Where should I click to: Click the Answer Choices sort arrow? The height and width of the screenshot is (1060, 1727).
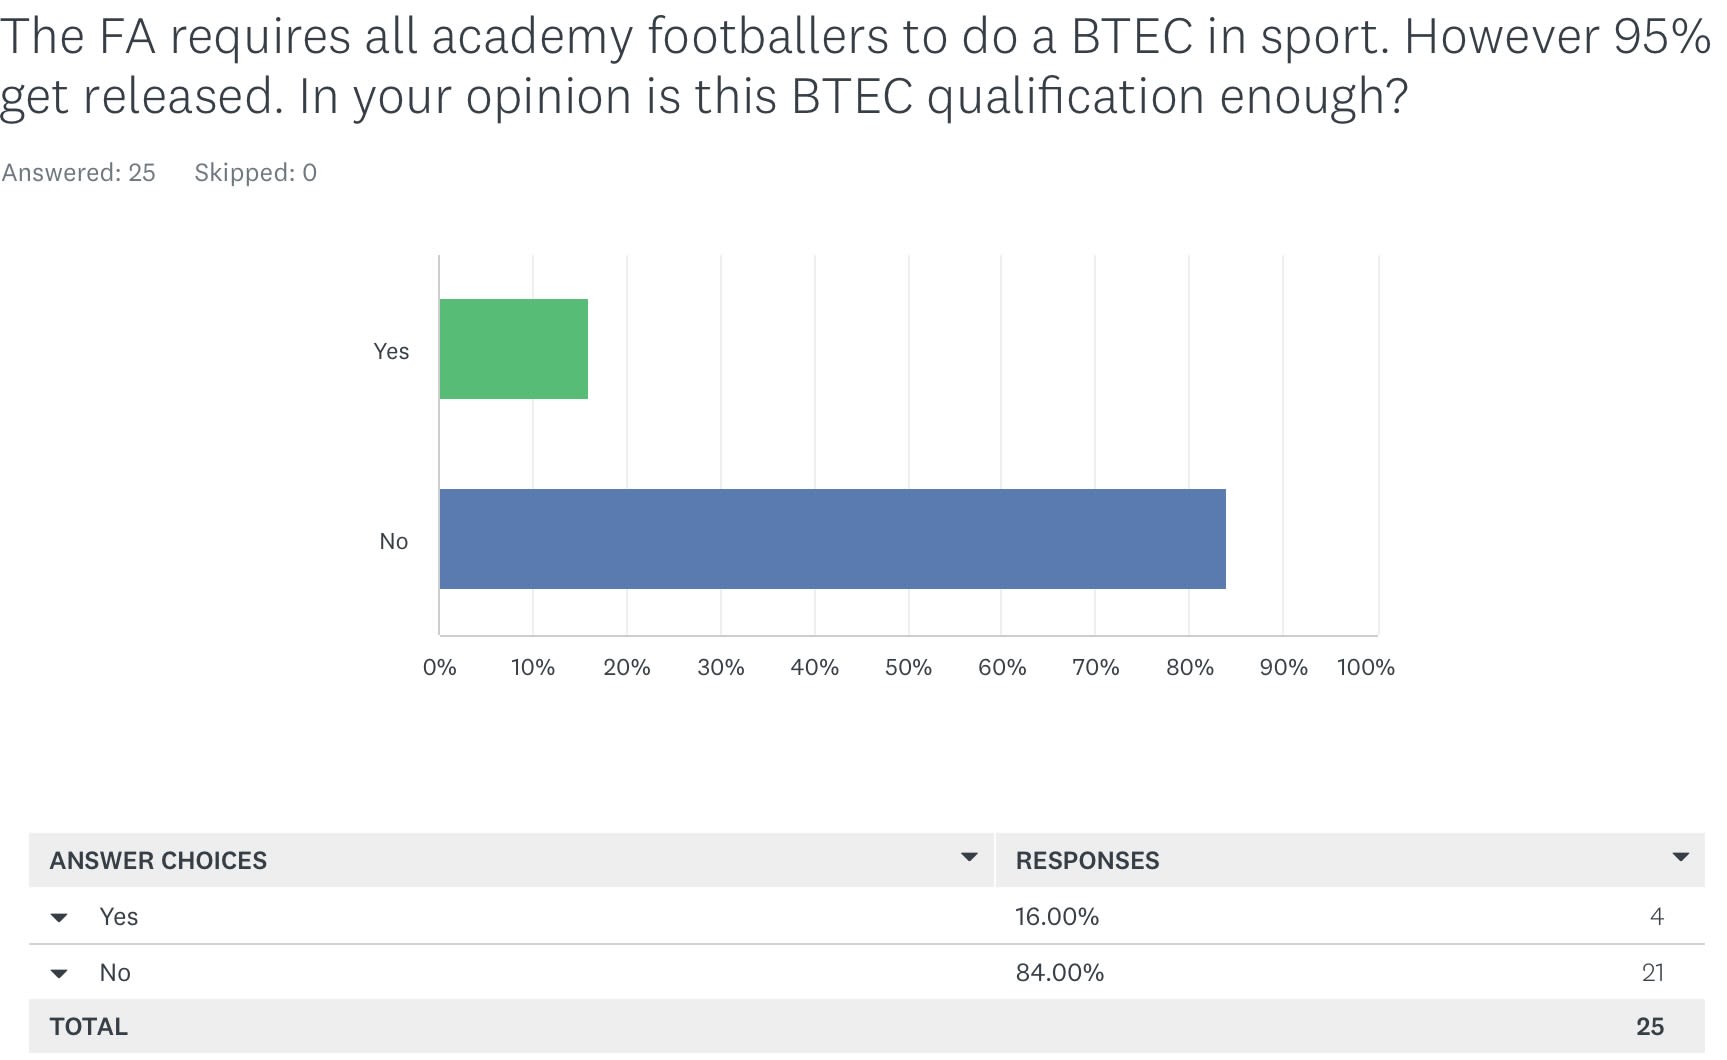(x=968, y=857)
